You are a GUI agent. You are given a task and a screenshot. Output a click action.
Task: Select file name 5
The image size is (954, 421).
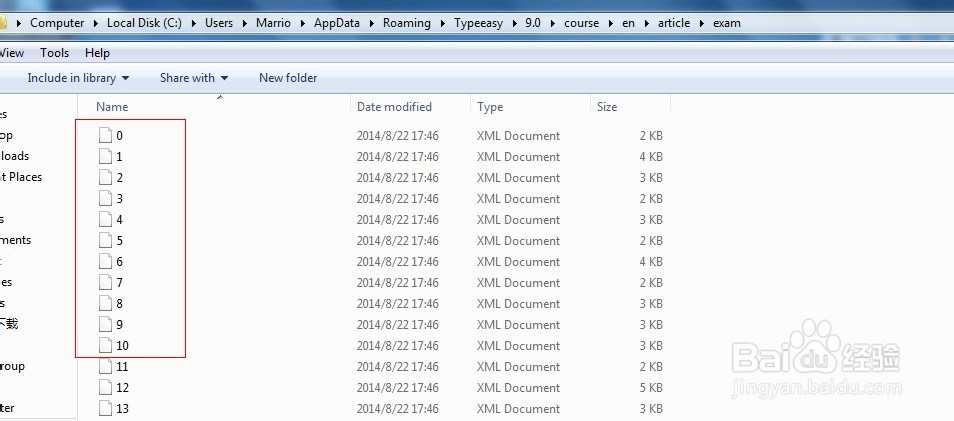pos(119,241)
